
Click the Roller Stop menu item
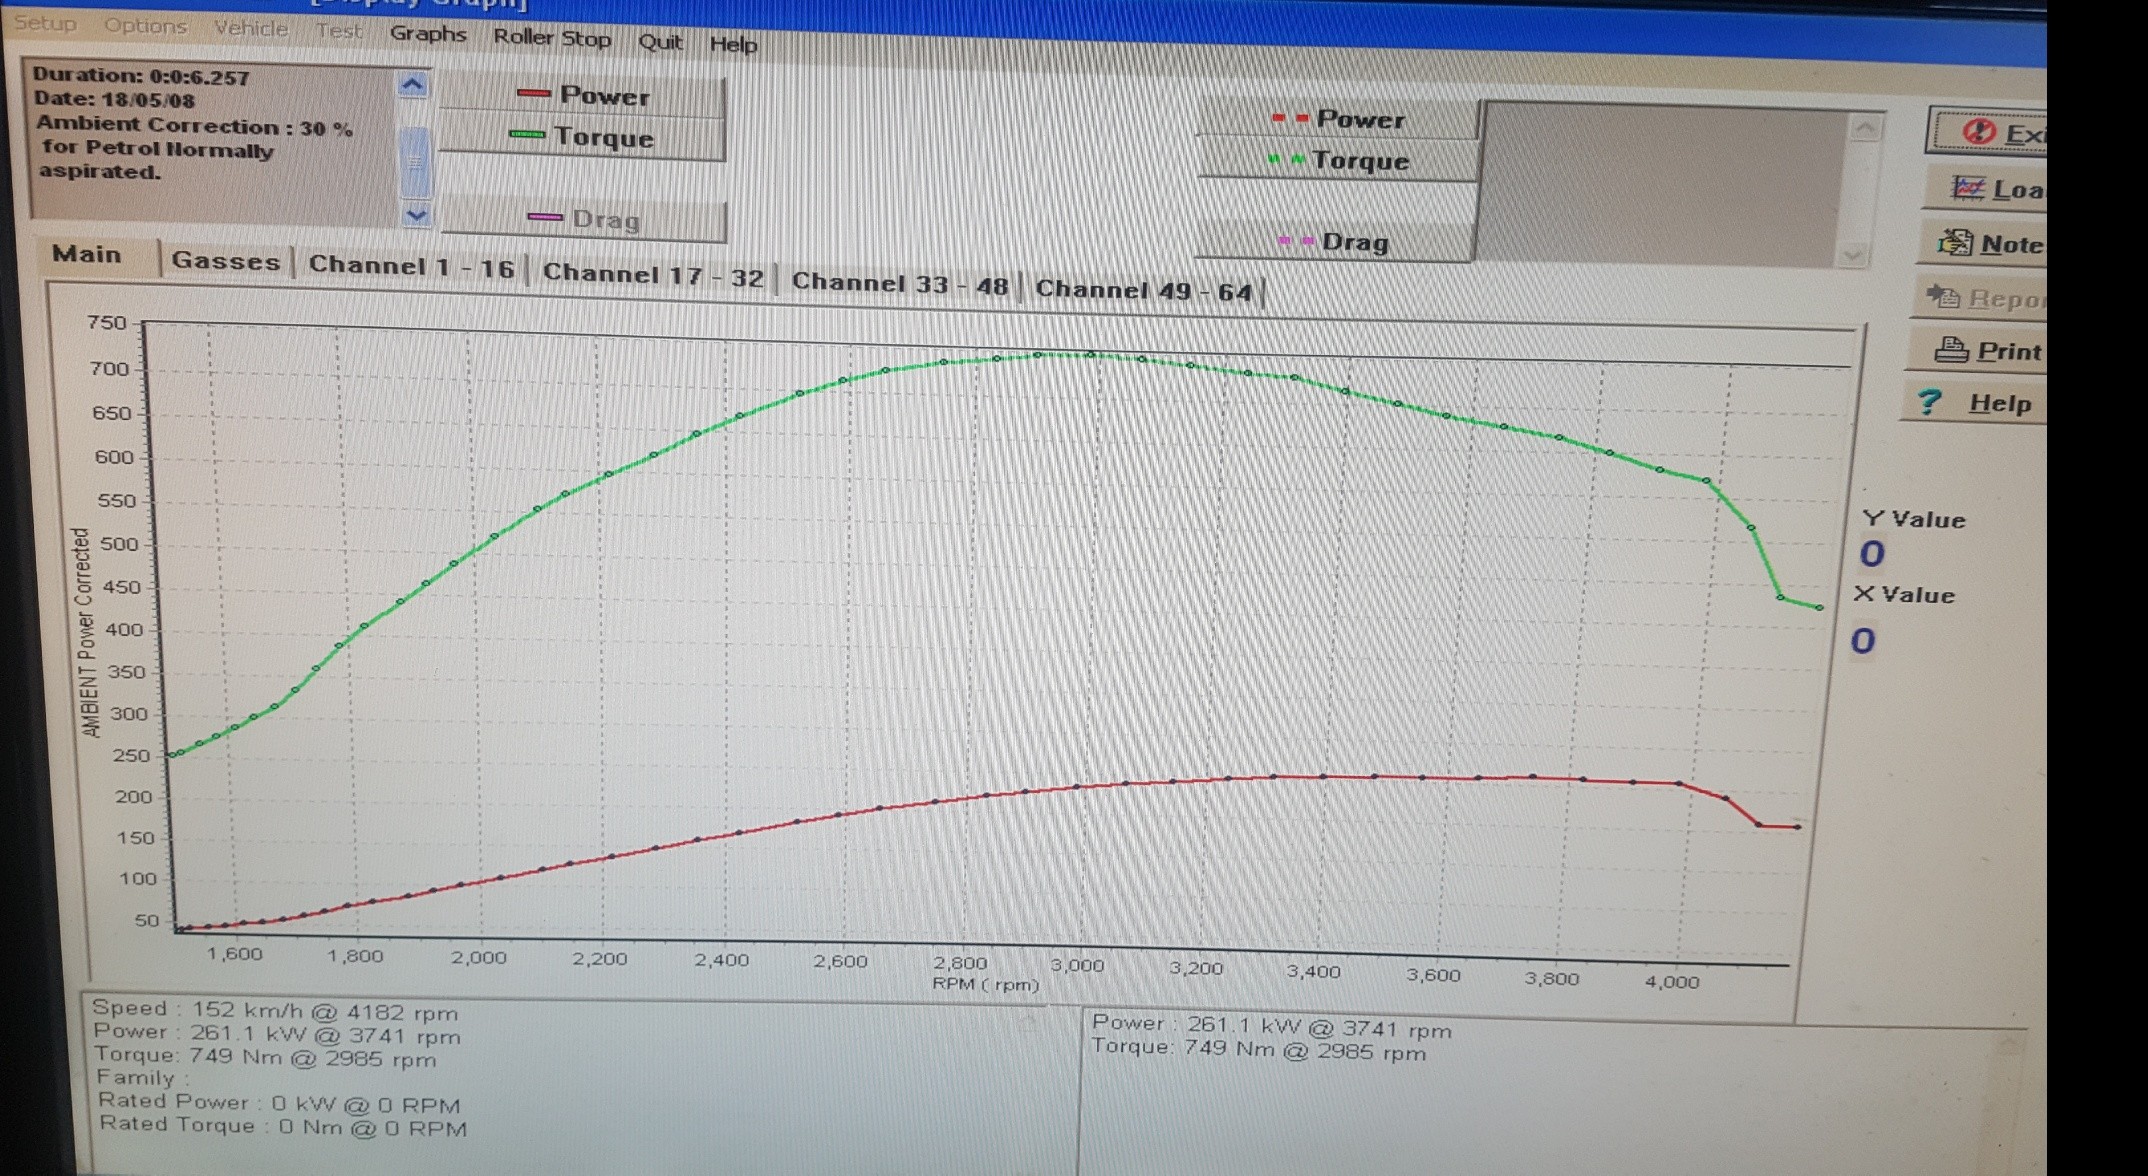551,38
